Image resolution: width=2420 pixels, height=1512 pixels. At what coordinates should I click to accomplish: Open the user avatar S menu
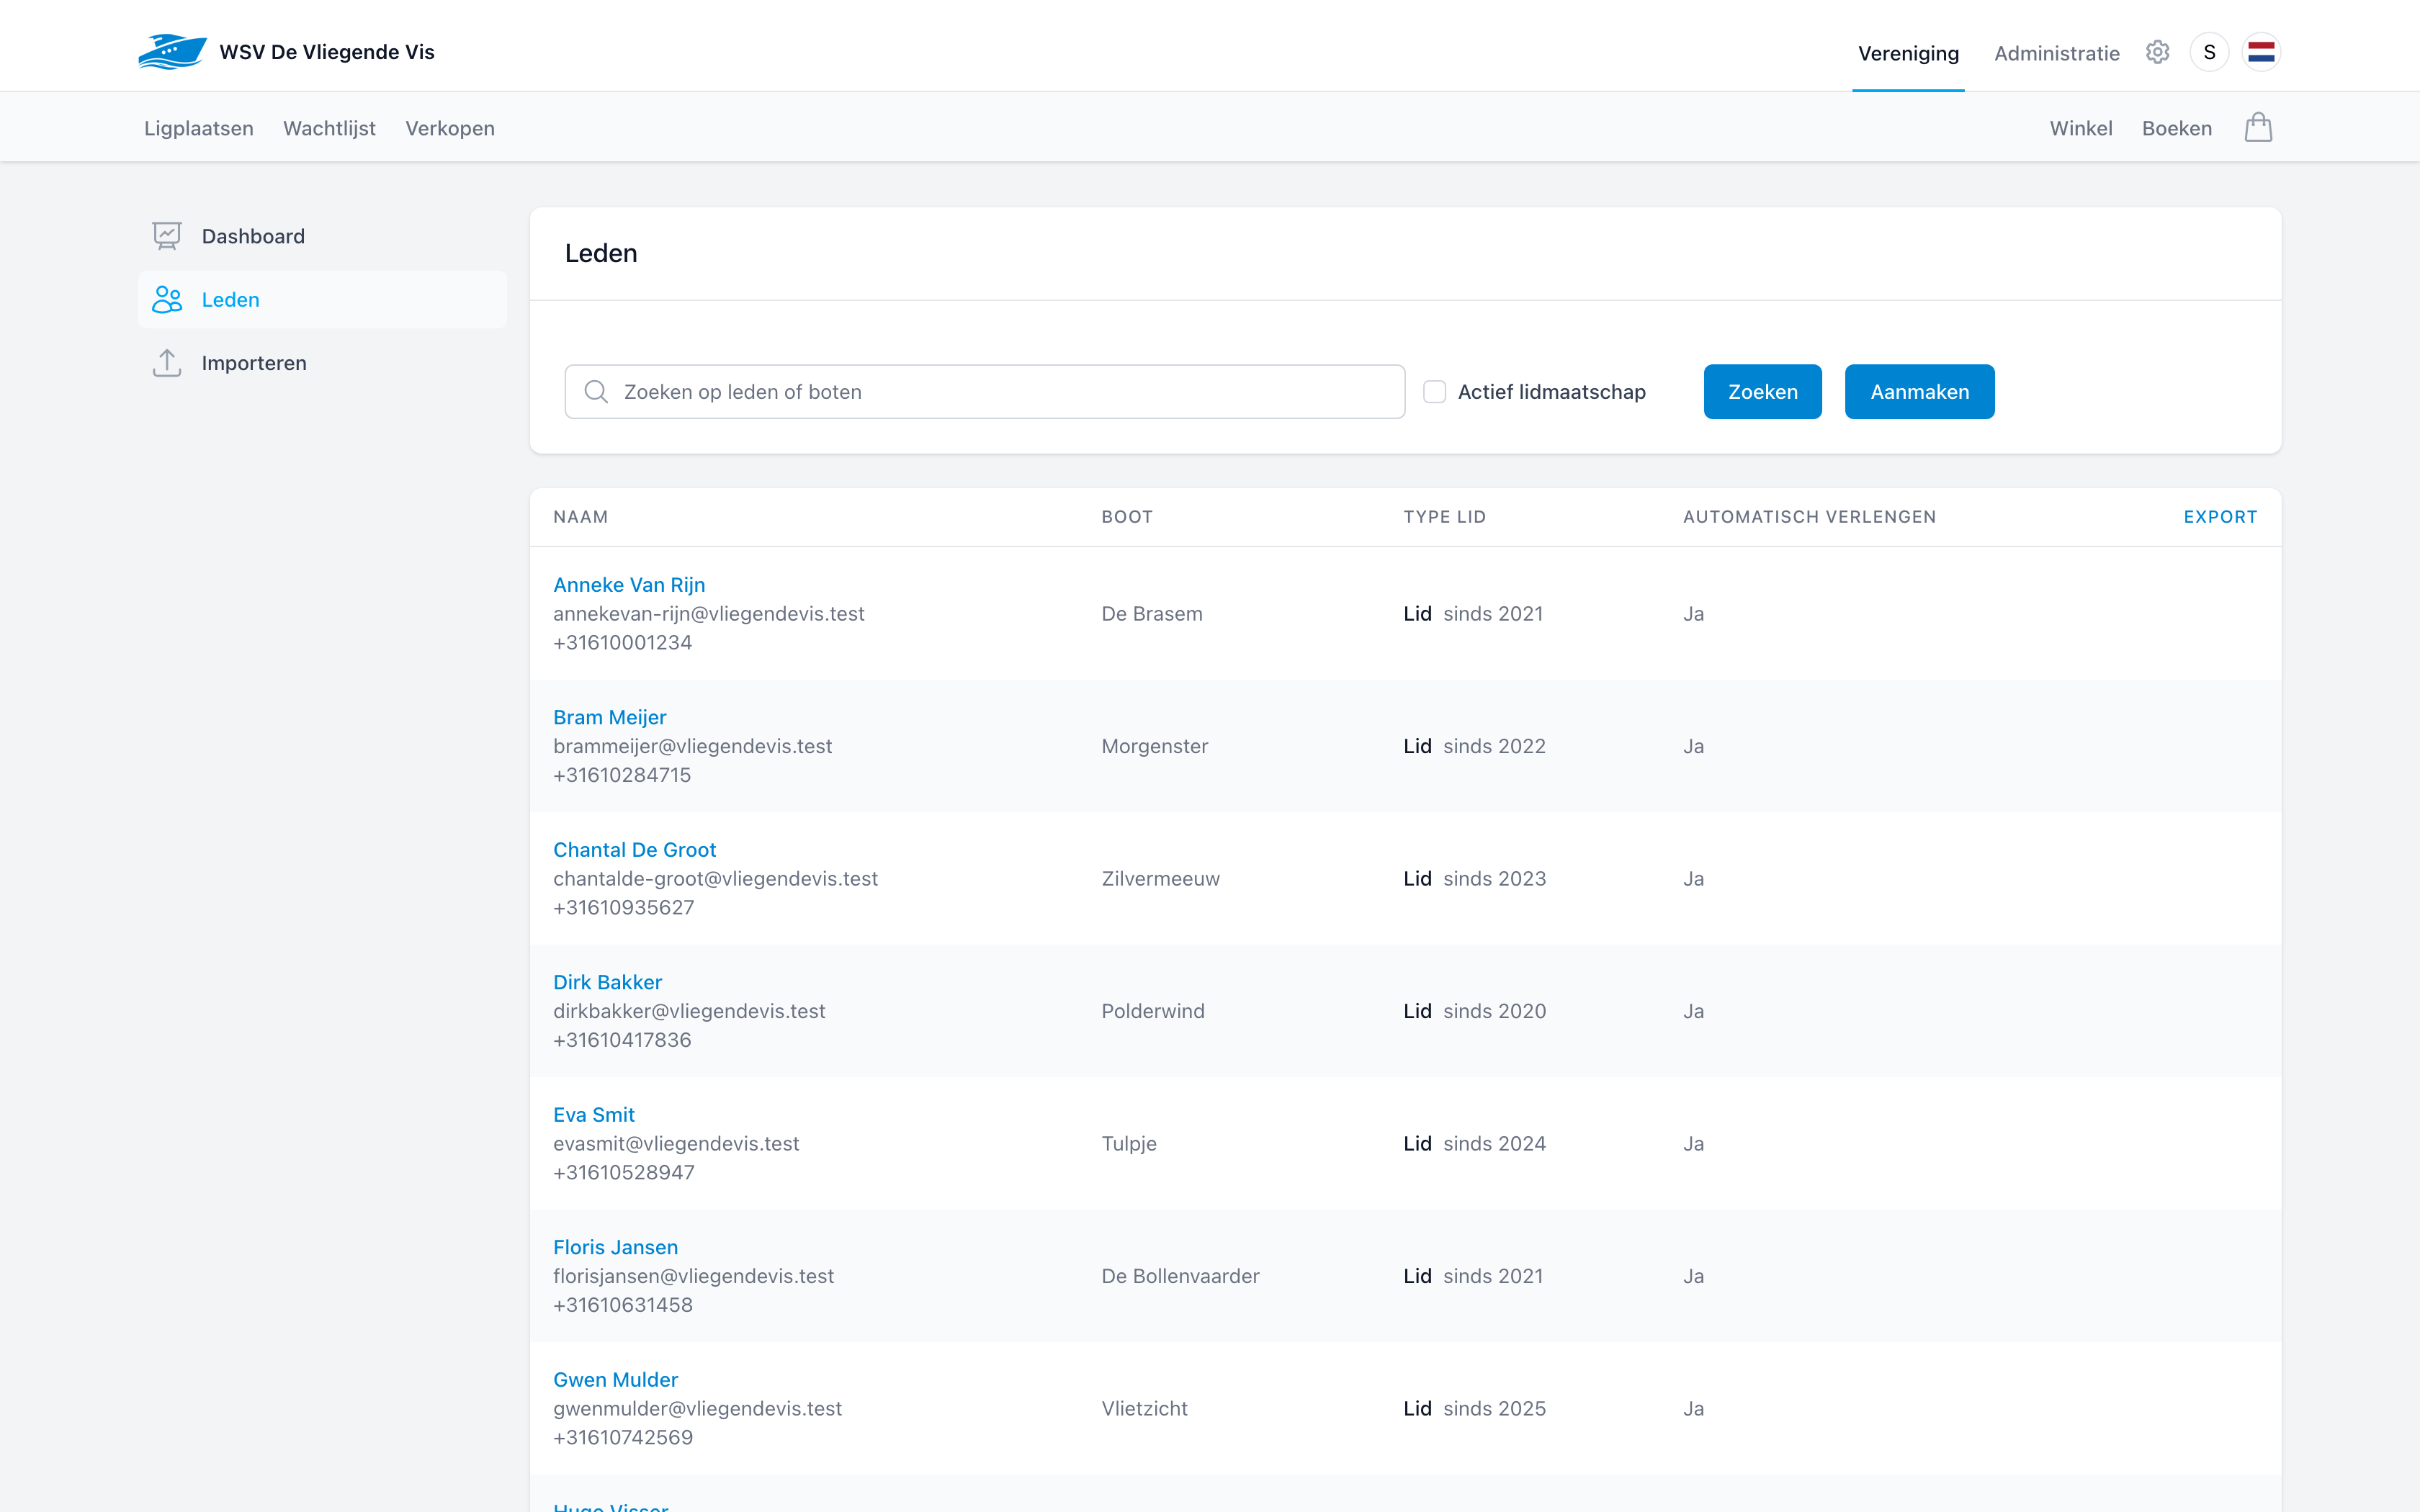coord(2209,52)
